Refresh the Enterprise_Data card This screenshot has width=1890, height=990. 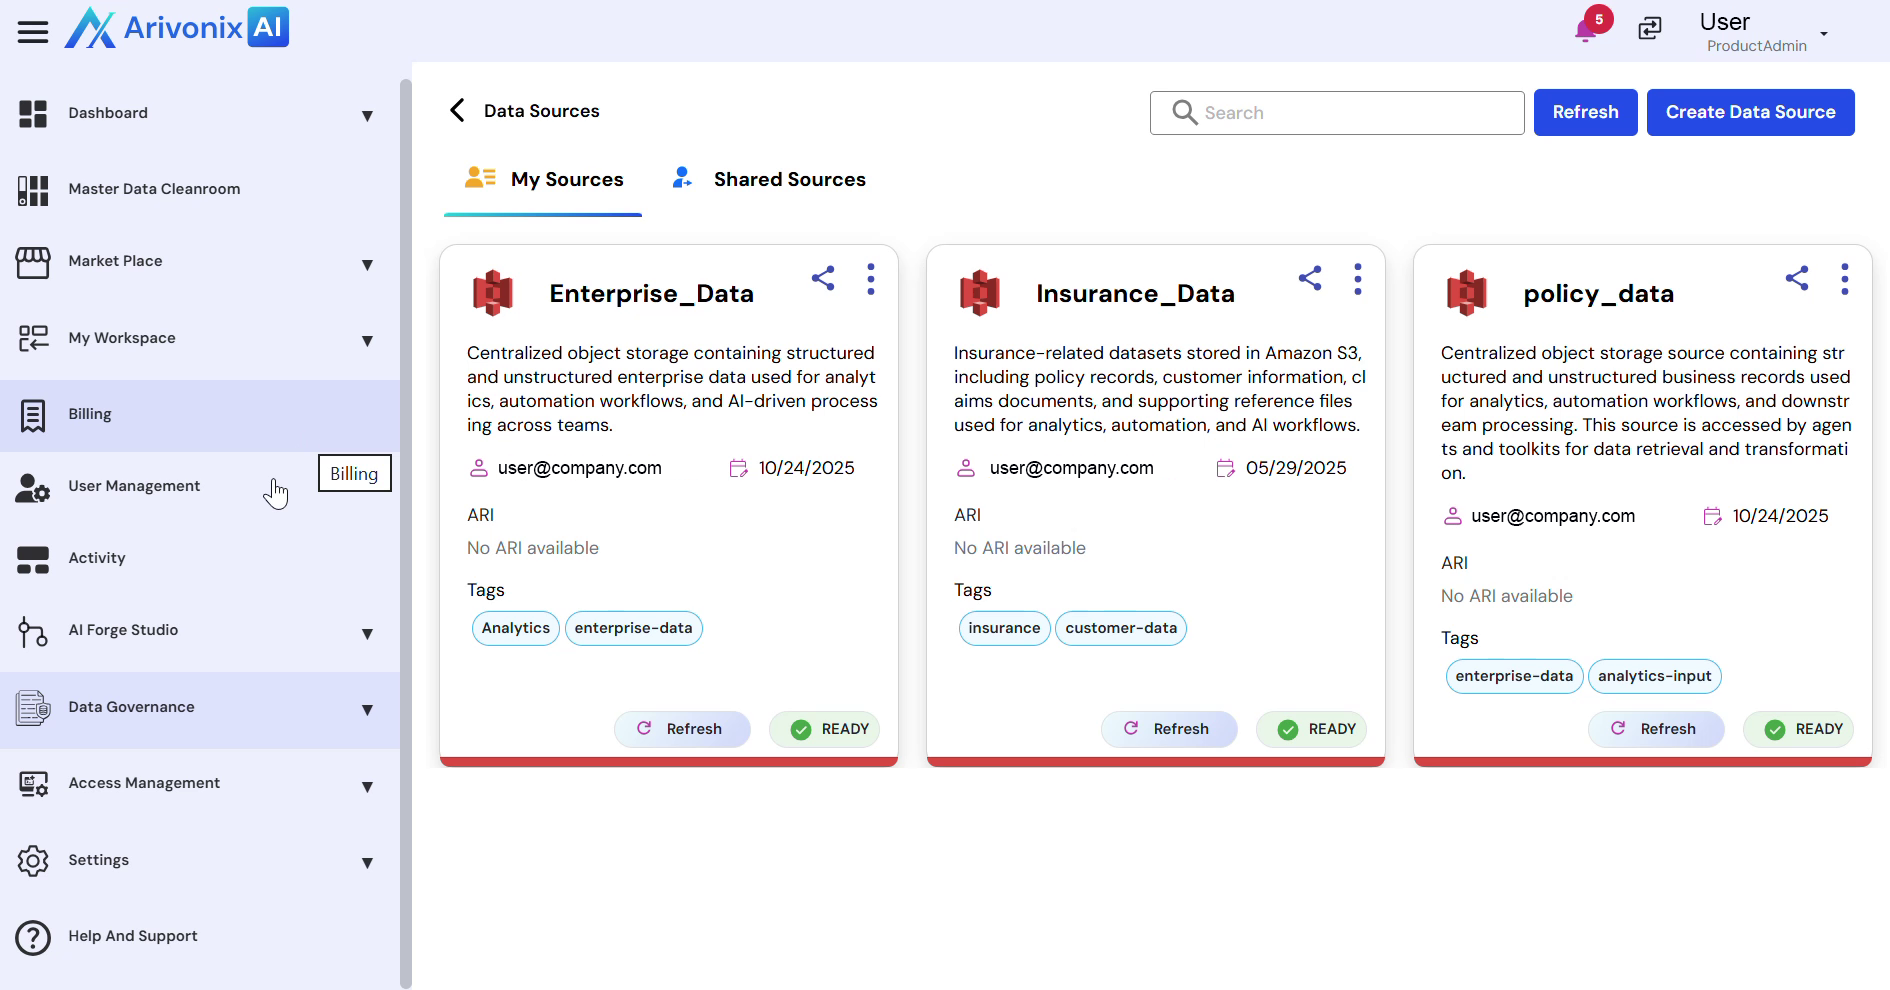point(682,729)
